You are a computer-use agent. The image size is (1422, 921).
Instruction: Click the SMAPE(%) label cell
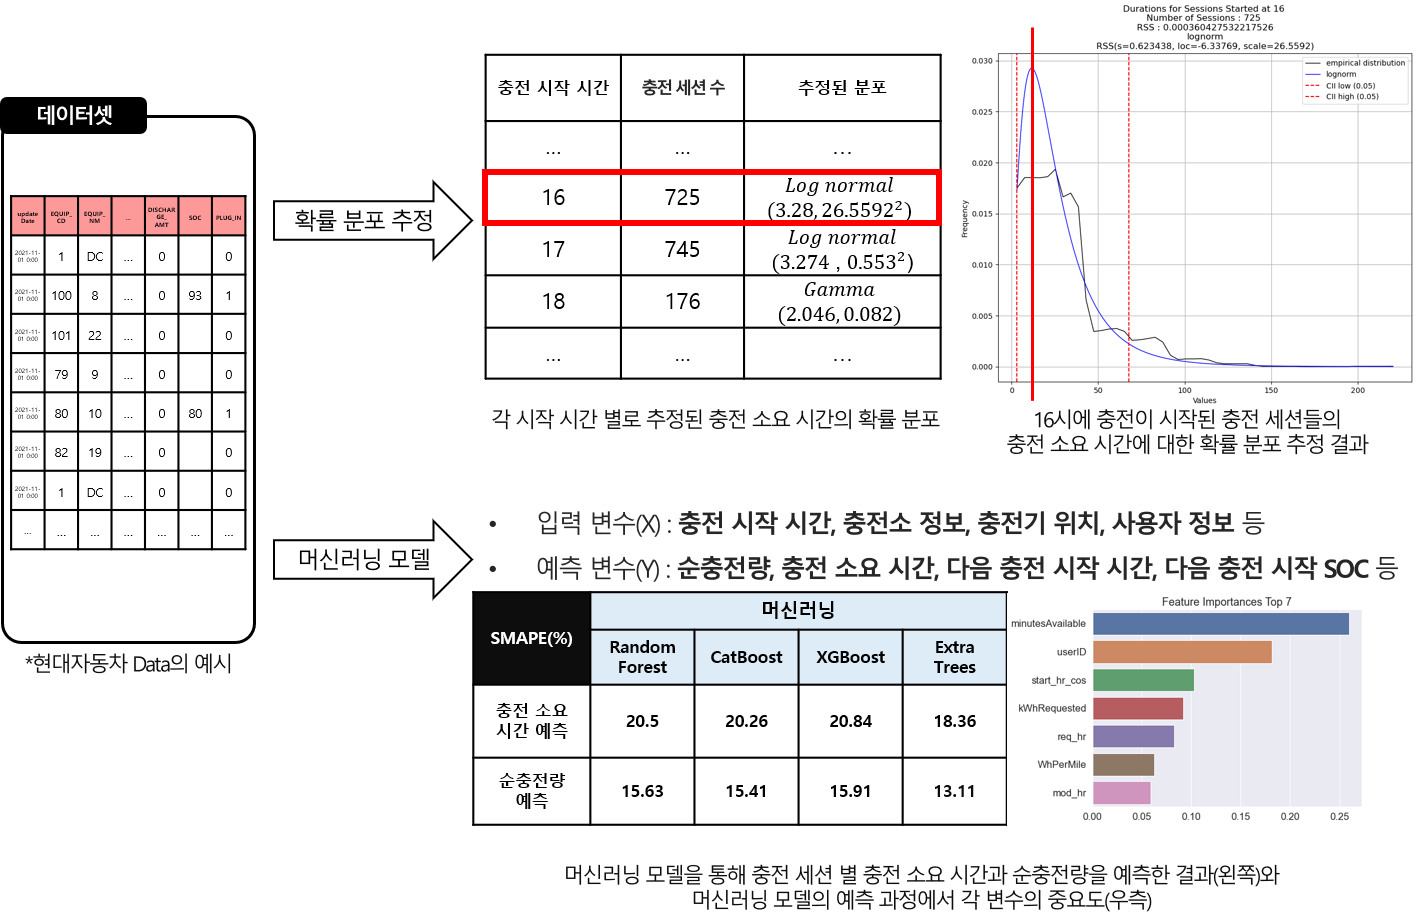click(531, 638)
